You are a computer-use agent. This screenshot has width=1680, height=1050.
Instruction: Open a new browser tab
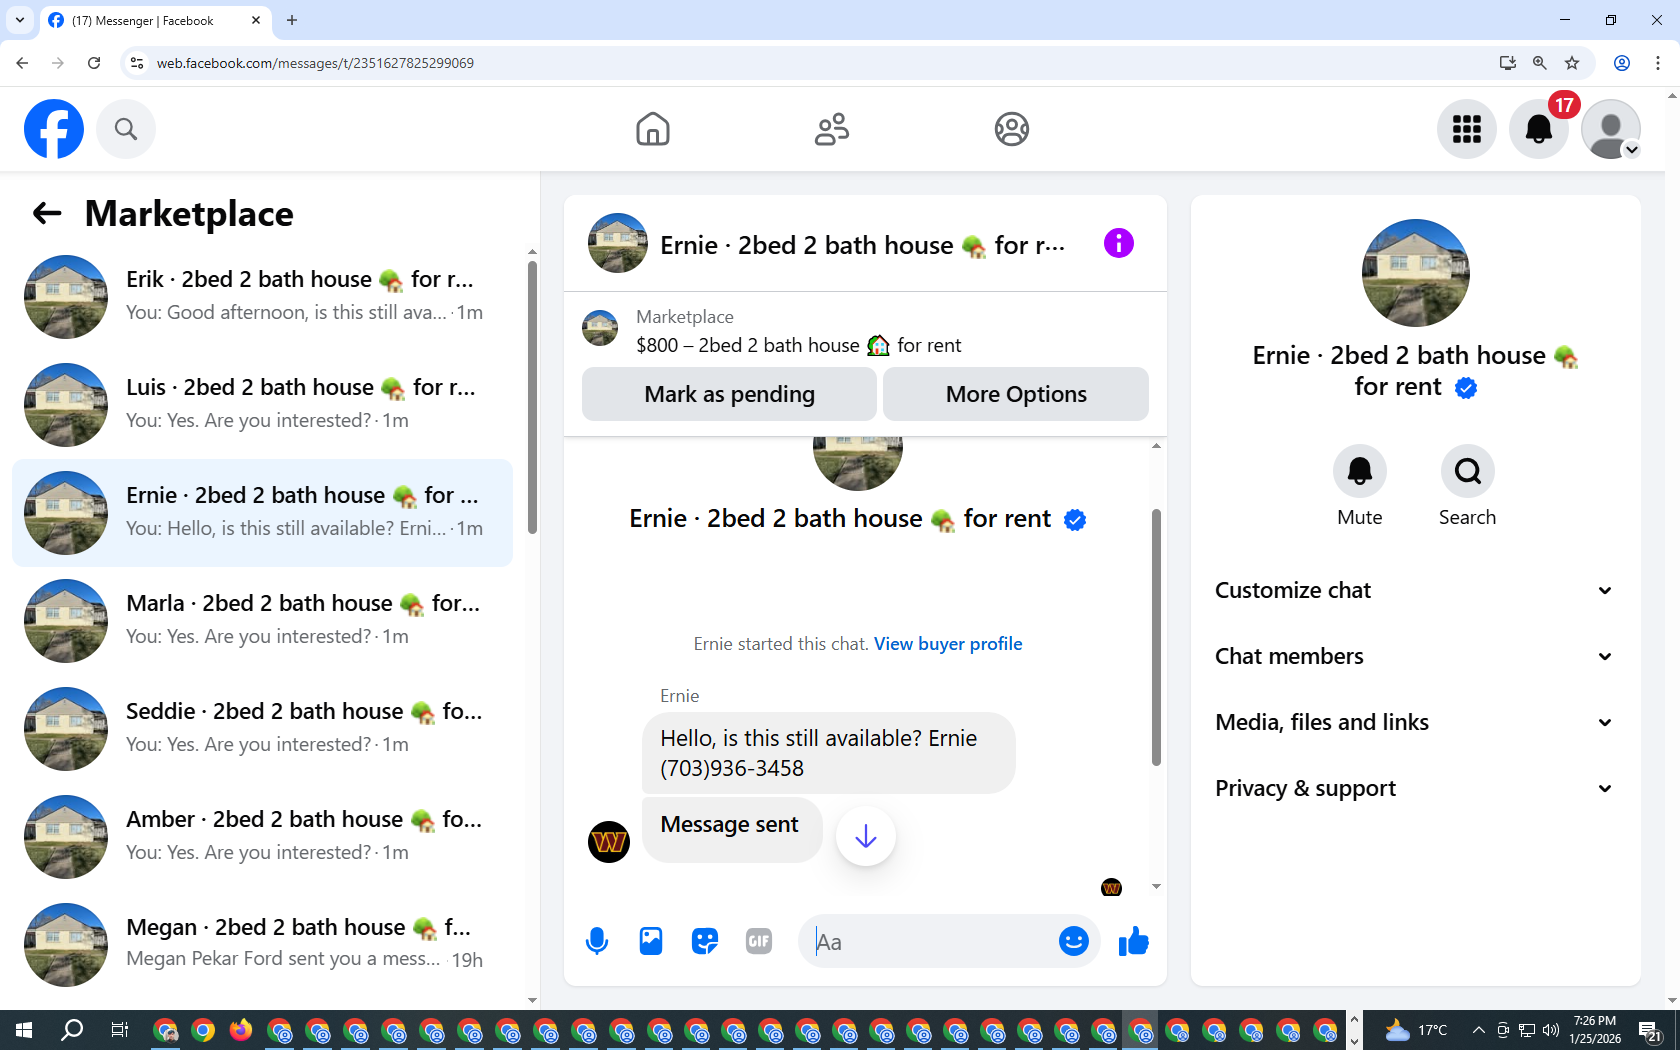point(292,20)
